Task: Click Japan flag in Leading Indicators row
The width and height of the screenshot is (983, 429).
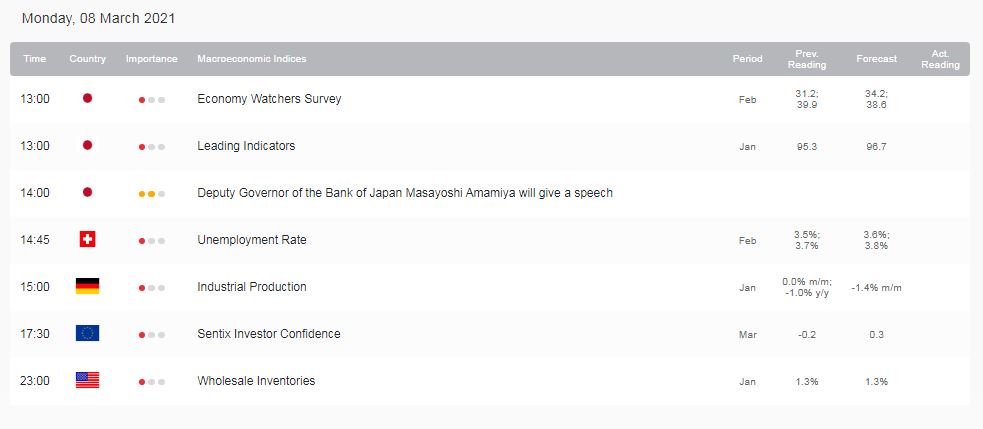Action: pos(87,145)
